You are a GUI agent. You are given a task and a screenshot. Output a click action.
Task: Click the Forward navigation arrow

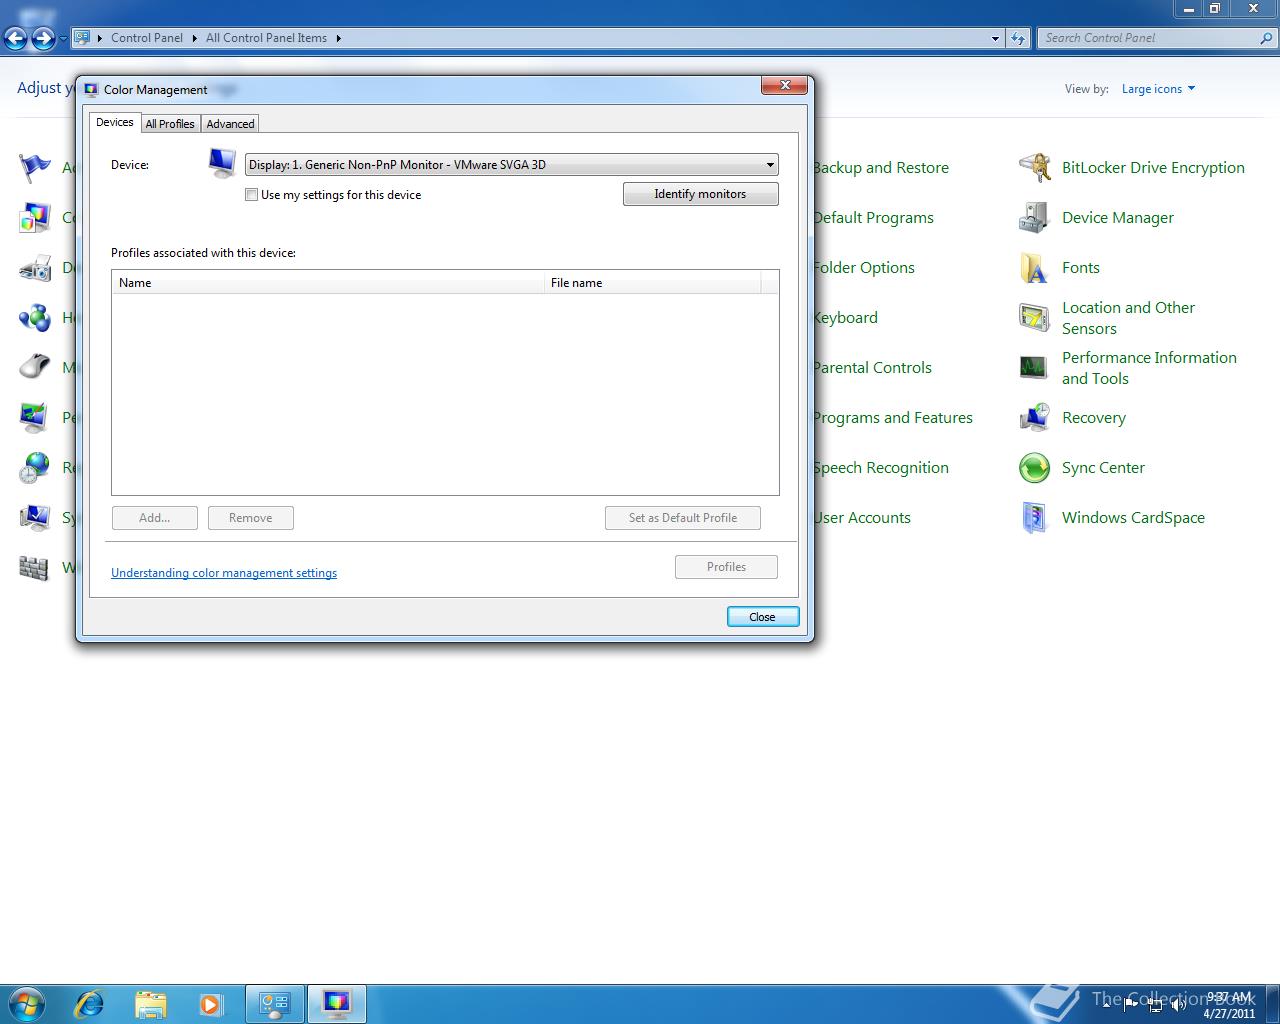pos(43,38)
